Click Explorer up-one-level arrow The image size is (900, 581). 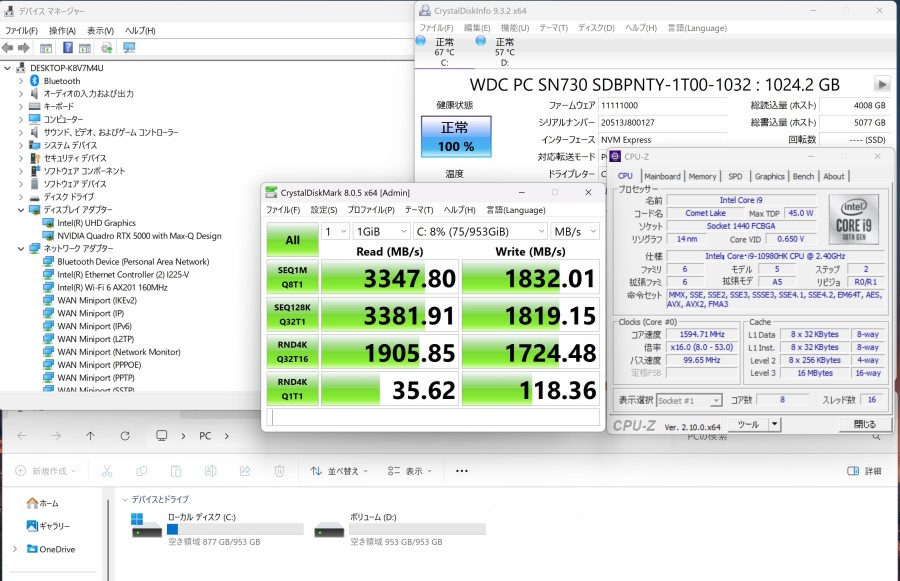(x=90, y=436)
